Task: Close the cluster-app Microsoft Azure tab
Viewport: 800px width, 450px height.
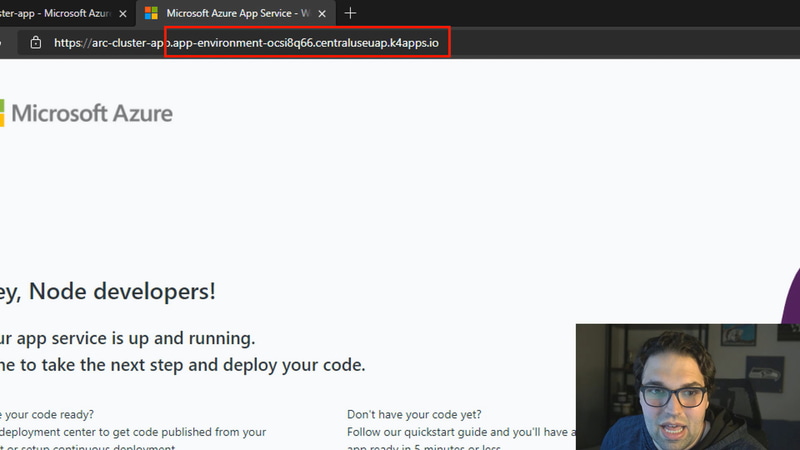Action: click(x=123, y=14)
